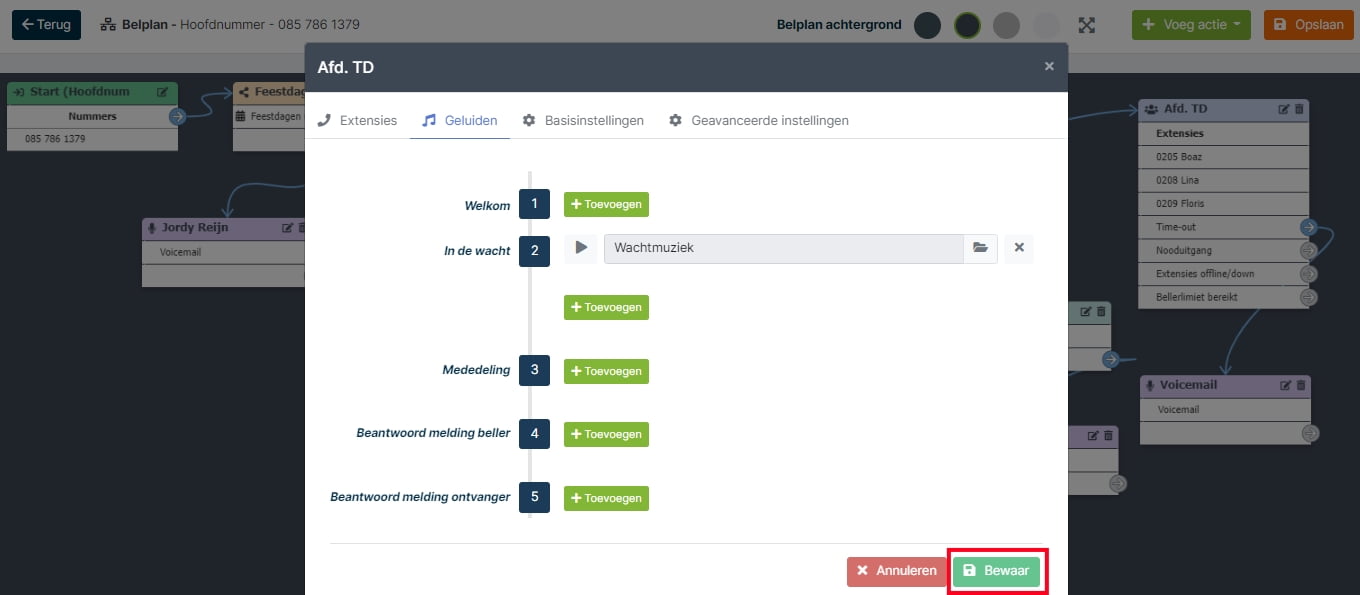Click the Nooduitgang row label
The image size is (1360, 595).
click(1184, 250)
